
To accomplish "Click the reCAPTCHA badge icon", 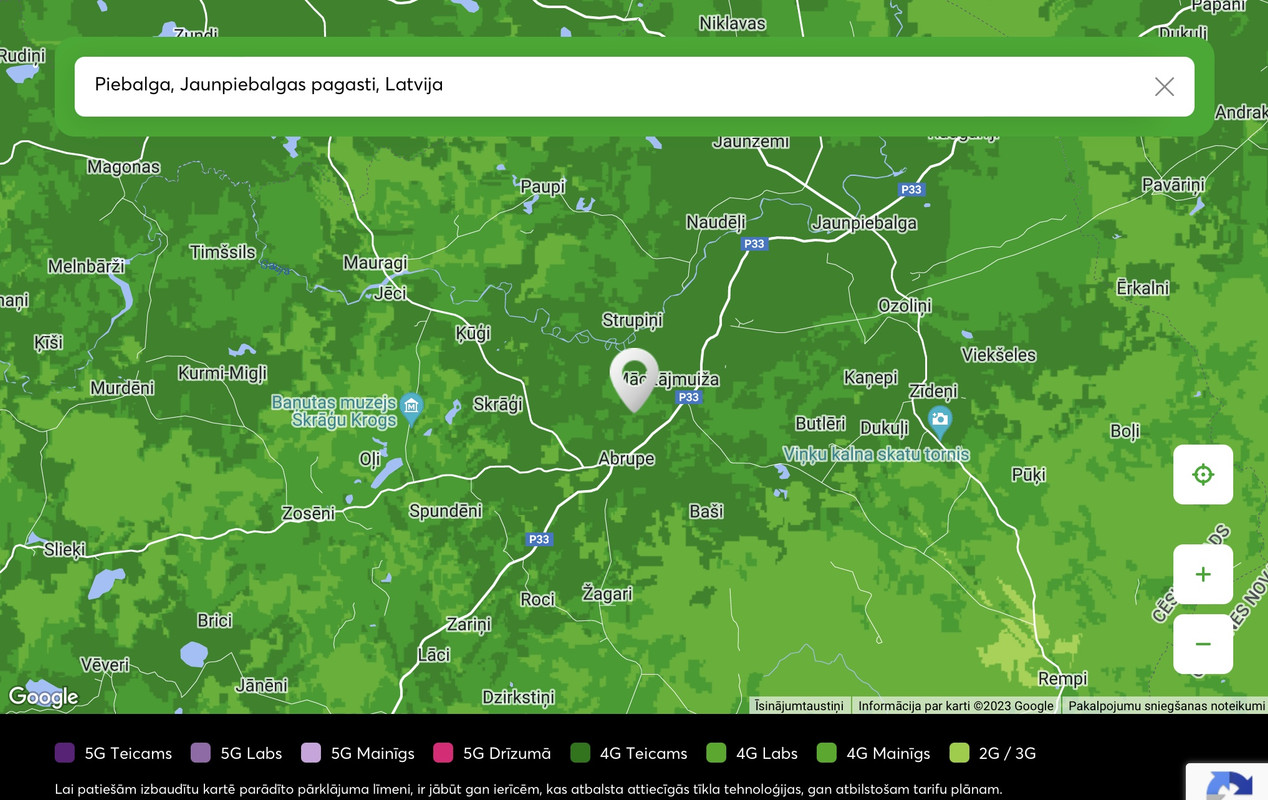I will [x=1229, y=786].
